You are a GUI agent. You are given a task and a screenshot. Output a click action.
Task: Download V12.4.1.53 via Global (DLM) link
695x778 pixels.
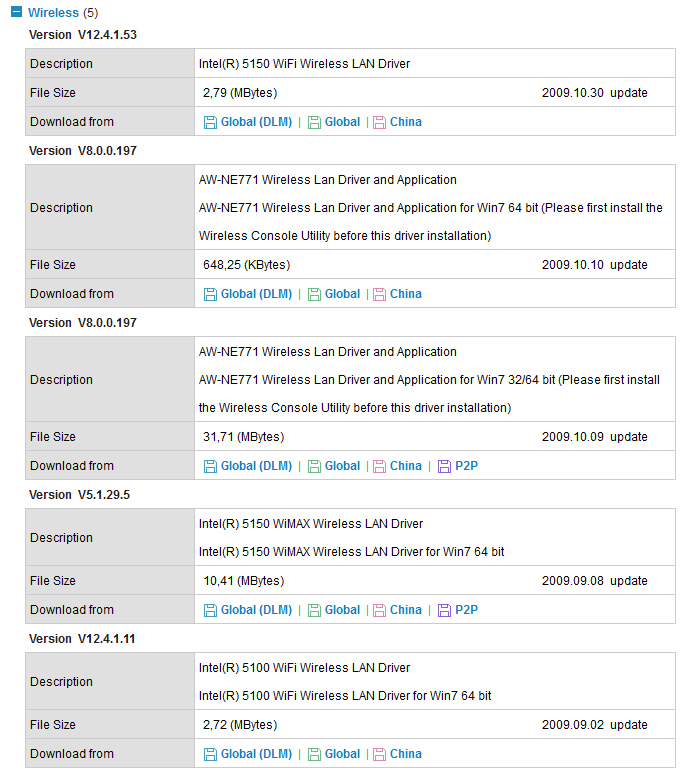[x=256, y=122]
